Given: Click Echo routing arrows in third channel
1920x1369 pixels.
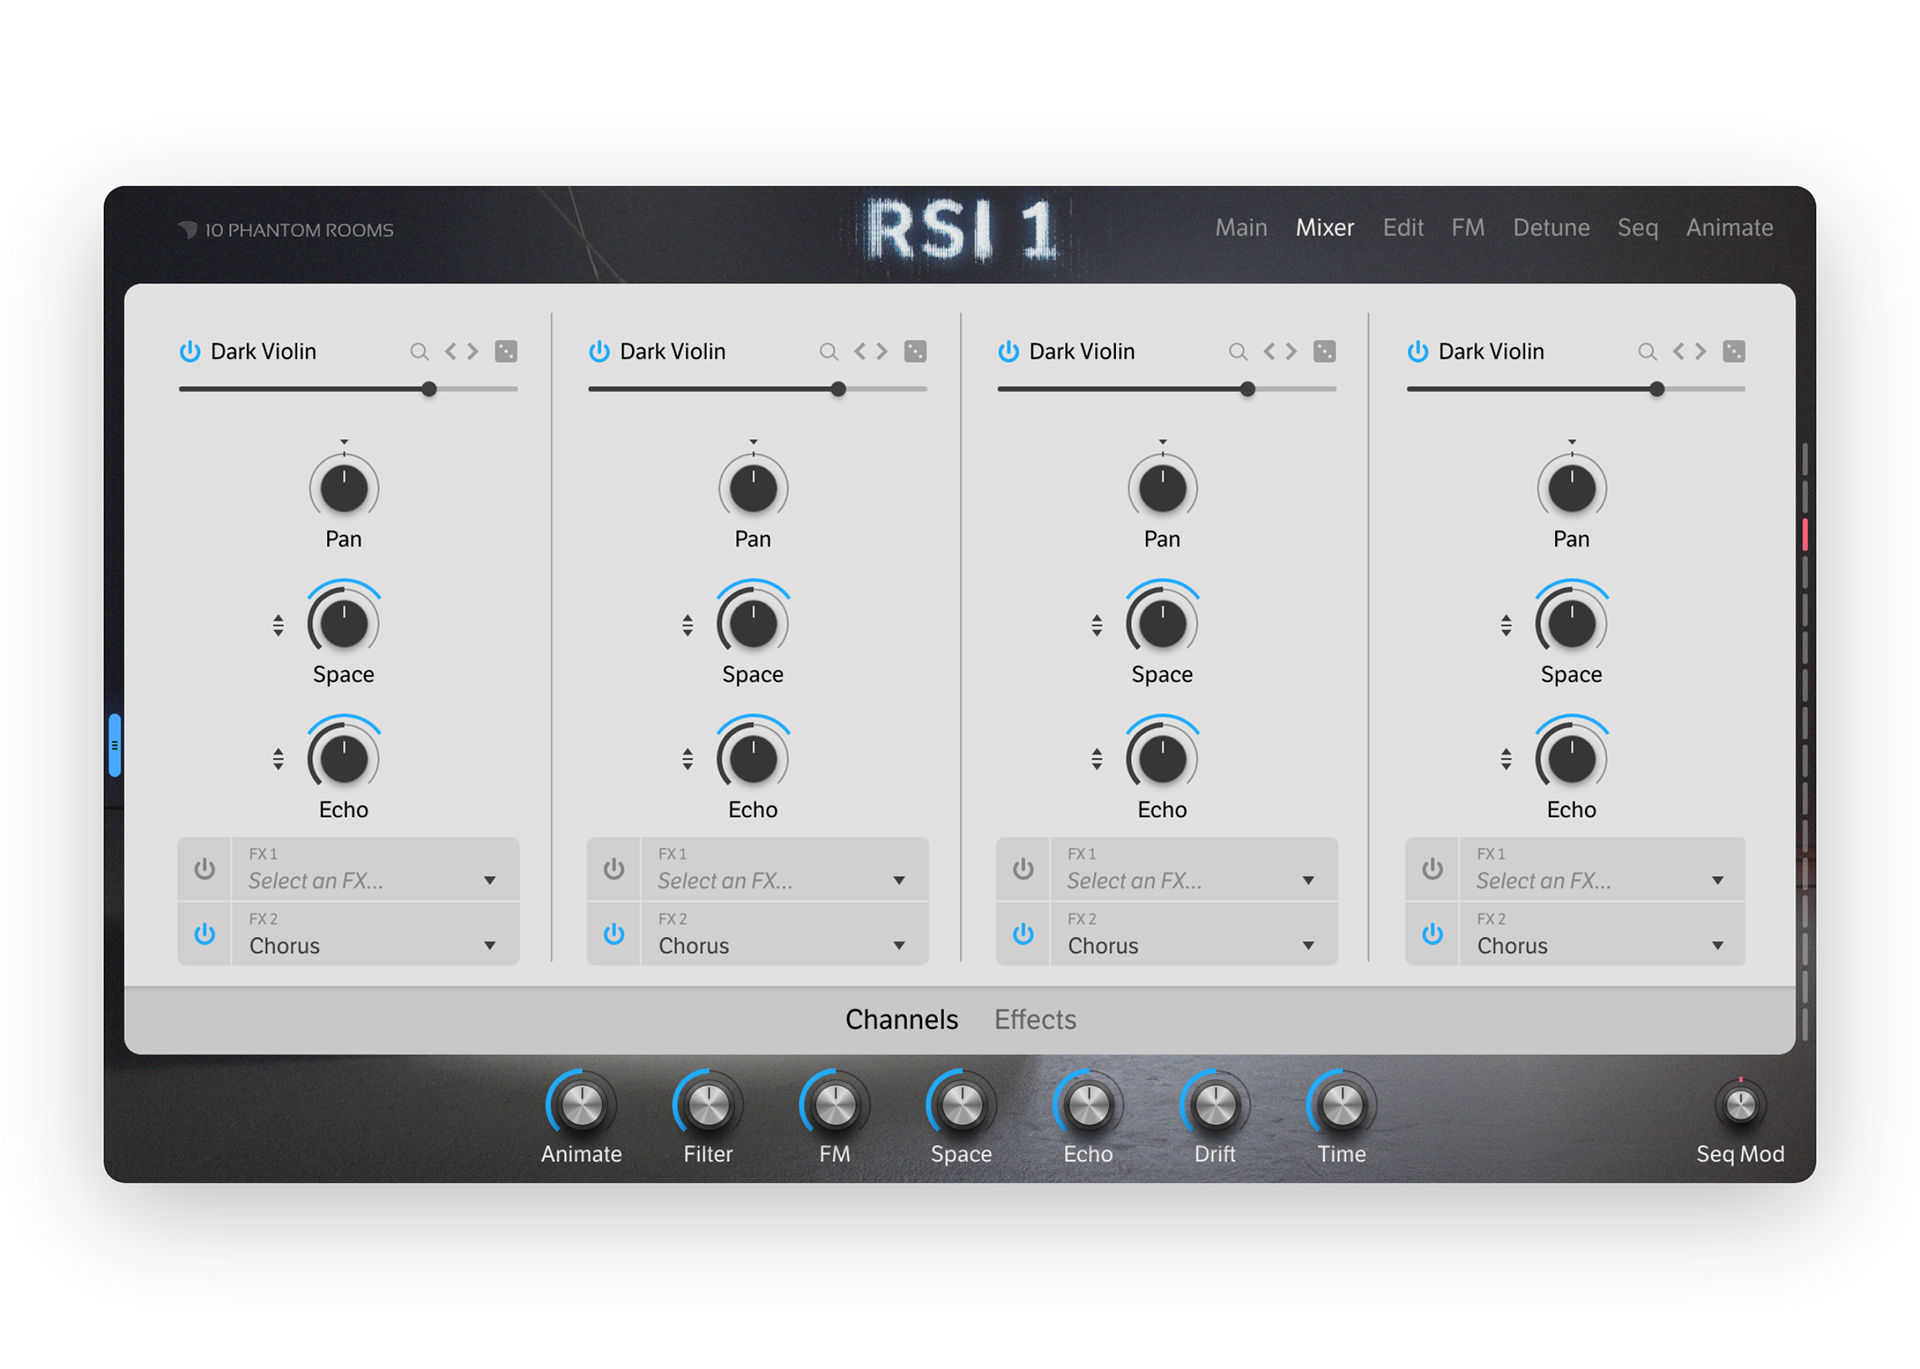Looking at the screenshot, I should point(1097,759).
